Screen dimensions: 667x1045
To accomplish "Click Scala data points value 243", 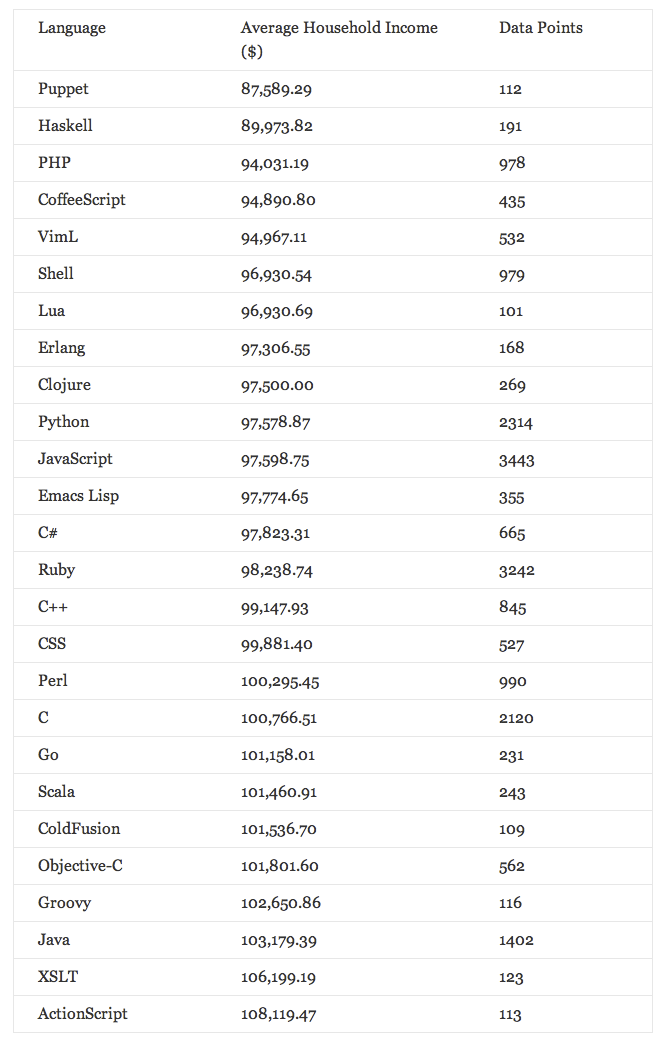I will tap(512, 792).
